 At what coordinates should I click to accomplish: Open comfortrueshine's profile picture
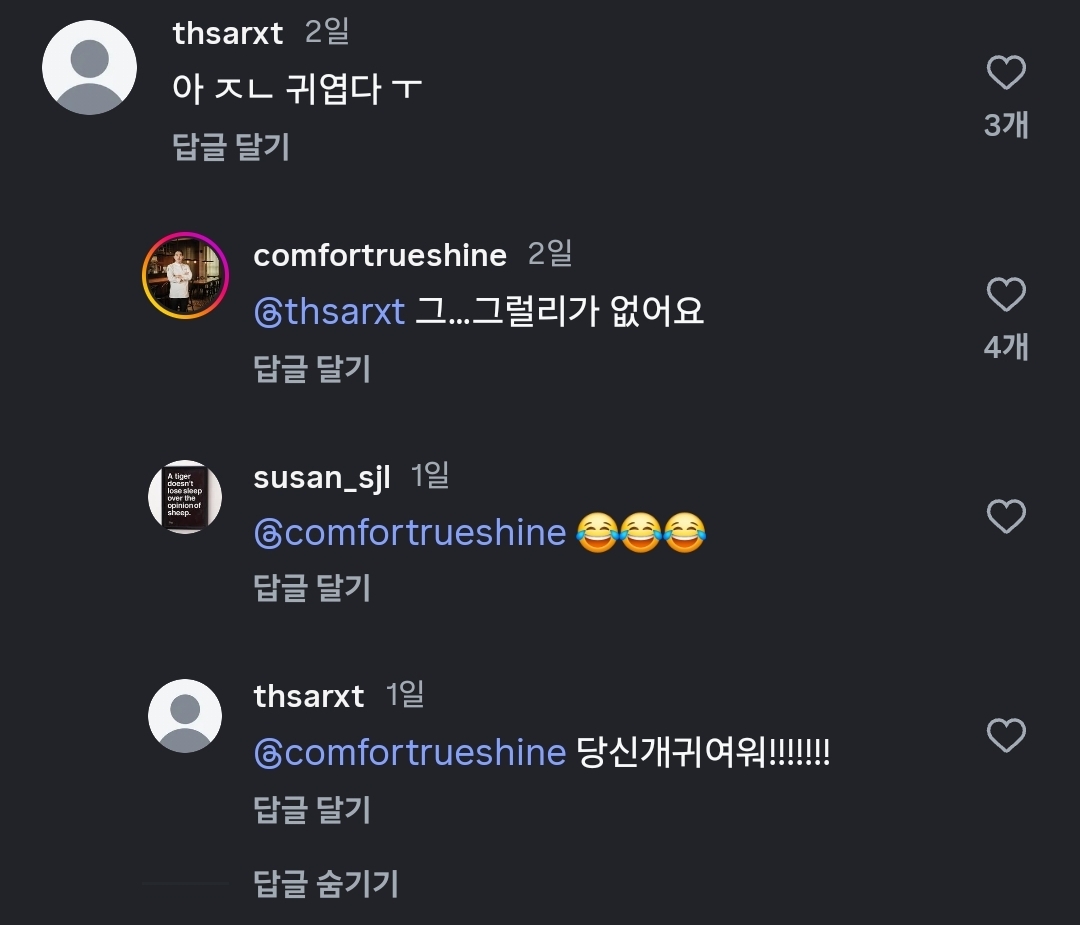point(186,276)
